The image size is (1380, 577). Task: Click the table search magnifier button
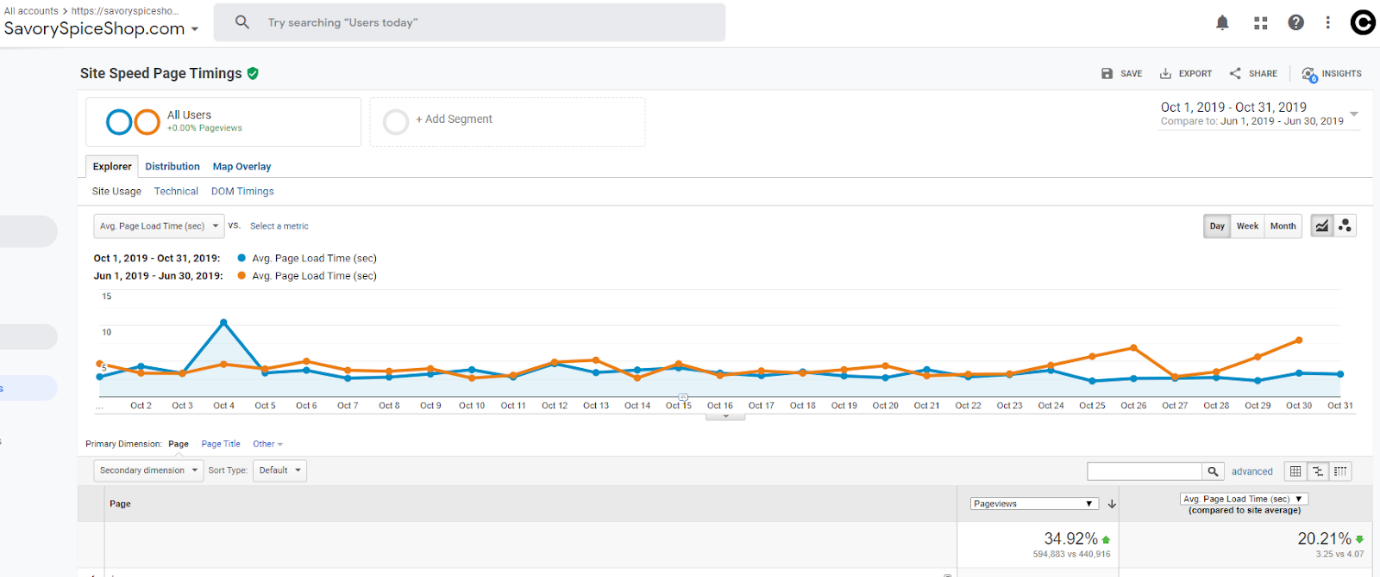[1213, 471]
